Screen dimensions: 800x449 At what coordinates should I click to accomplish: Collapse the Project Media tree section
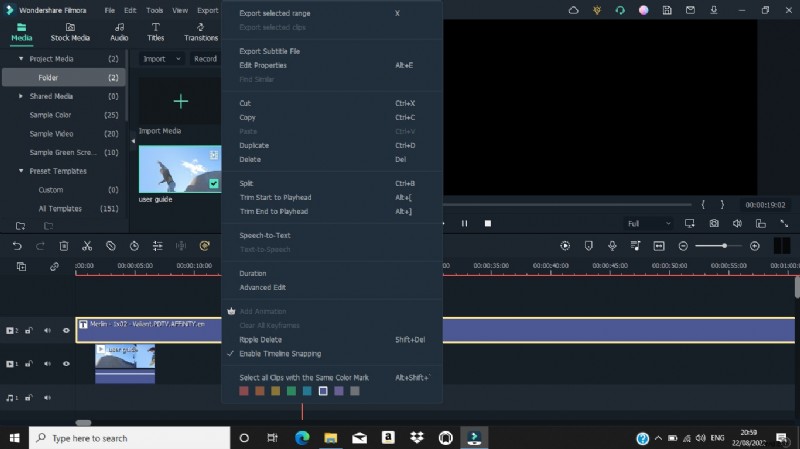21,59
